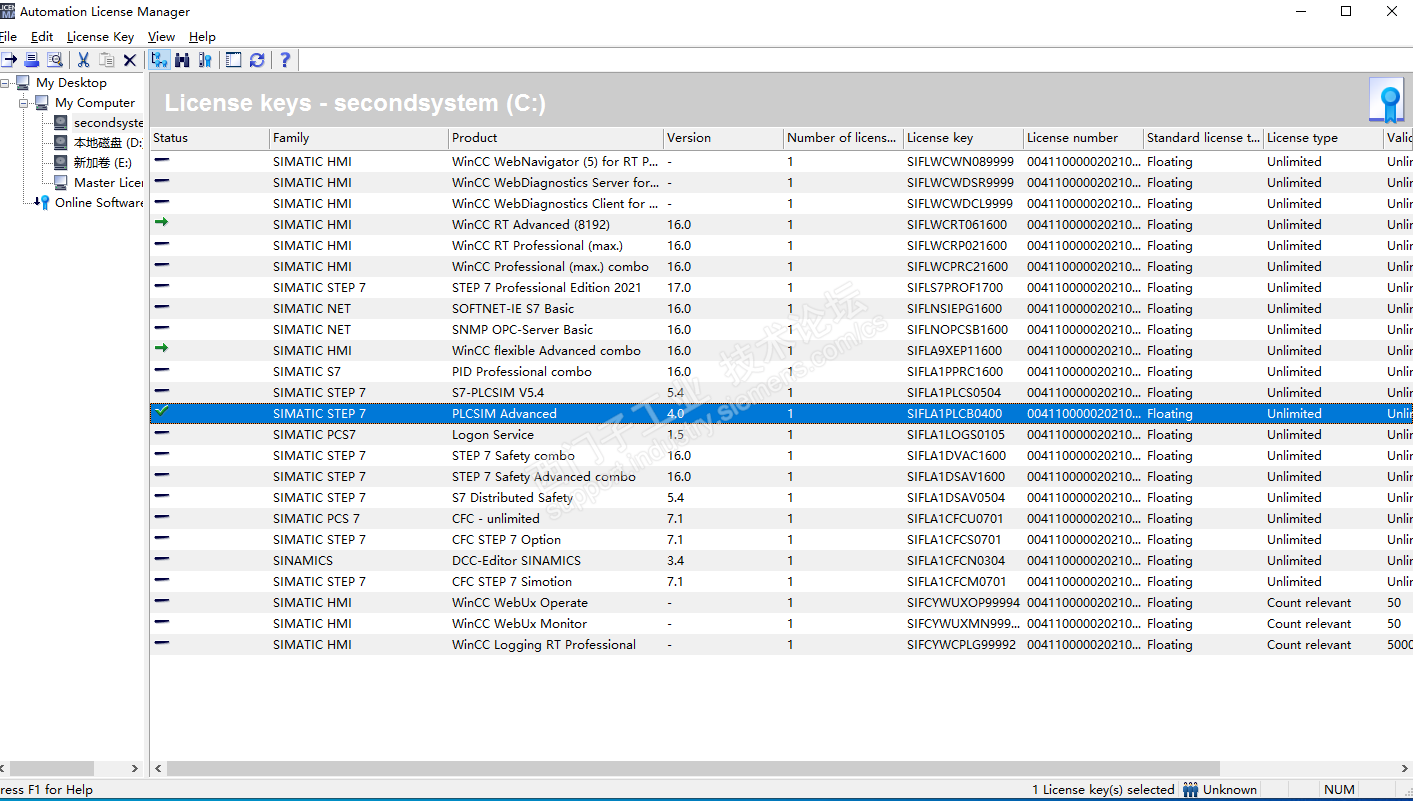This screenshot has height=801, width=1413.
Task: Select the SNMP OPC-Server Basic product
Action: pos(522,329)
